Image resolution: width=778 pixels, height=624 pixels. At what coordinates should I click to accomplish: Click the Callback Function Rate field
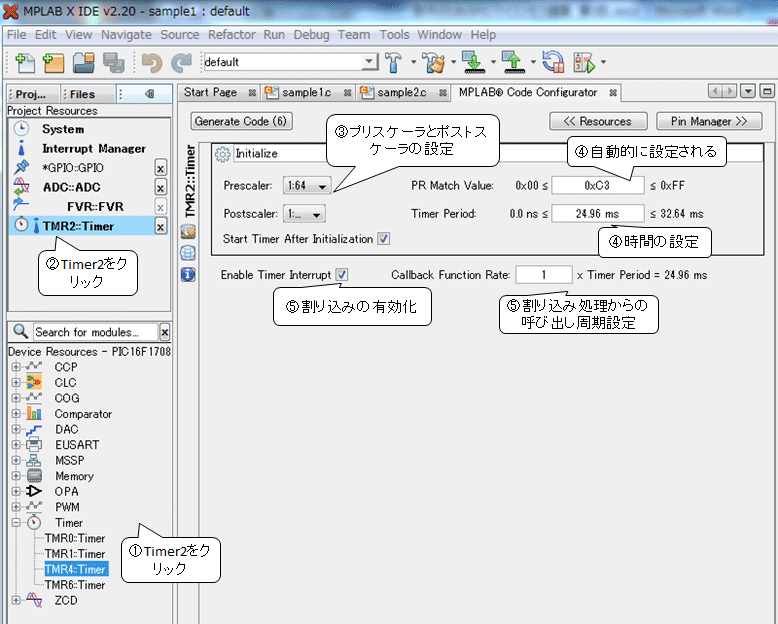[544, 275]
